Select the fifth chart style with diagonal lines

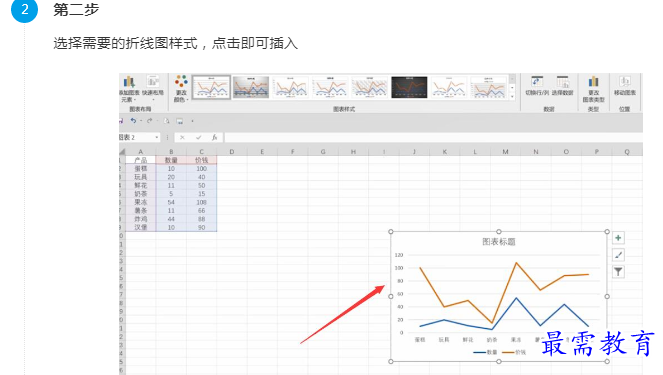tap(370, 87)
